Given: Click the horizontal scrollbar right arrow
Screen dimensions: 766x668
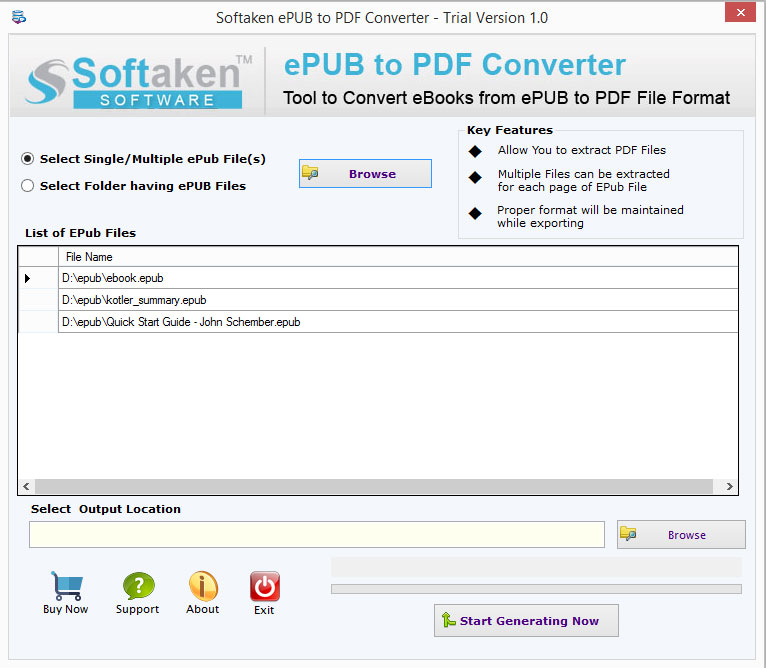Looking at the screenshot, I should [730, 487].
